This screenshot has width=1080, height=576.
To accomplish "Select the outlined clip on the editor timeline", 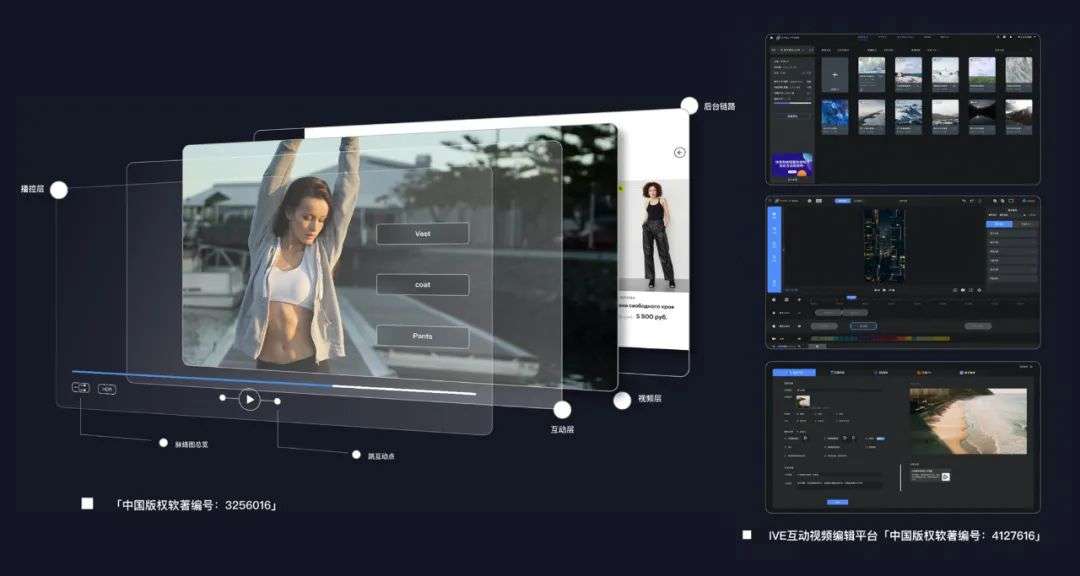I will [862, 326].
